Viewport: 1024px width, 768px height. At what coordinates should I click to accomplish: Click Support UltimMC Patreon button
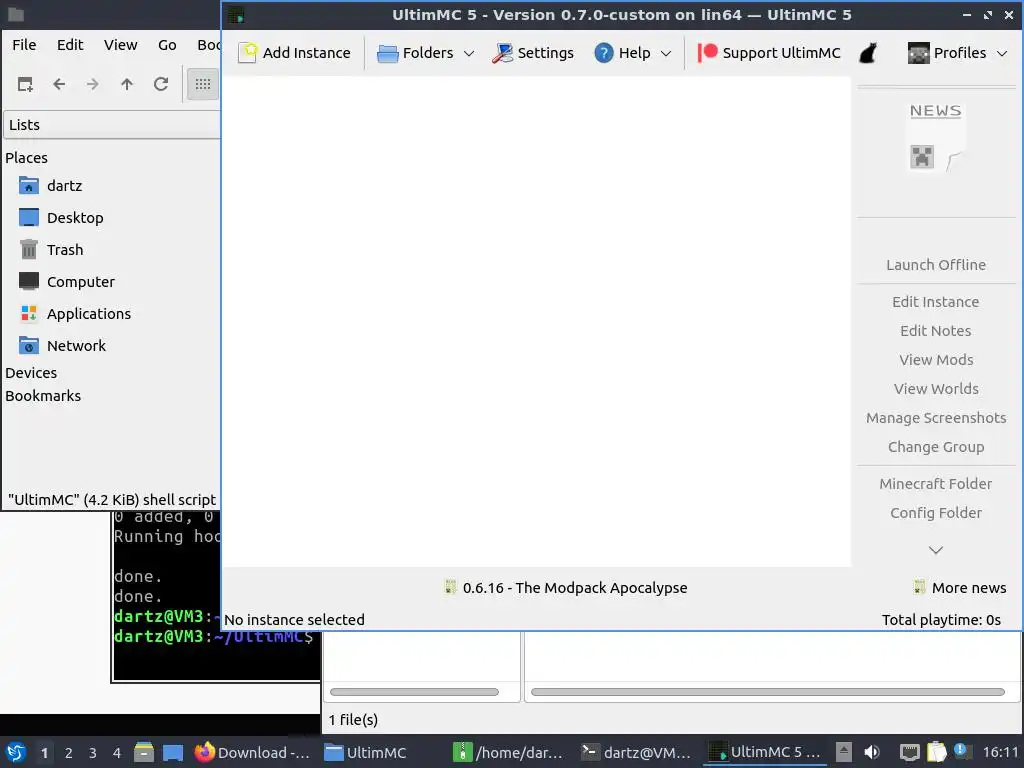769,53
